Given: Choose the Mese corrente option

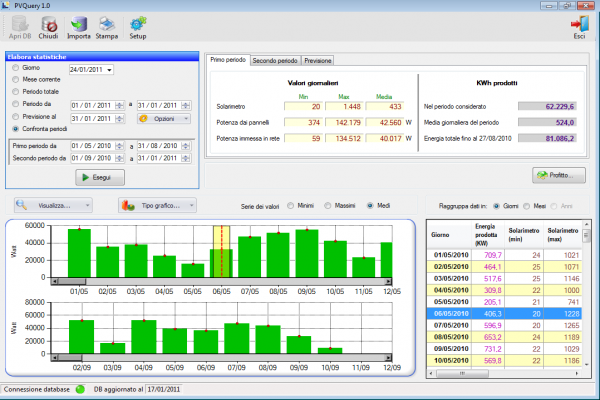Looking at the screenshot, I should [x=15, y=80].
